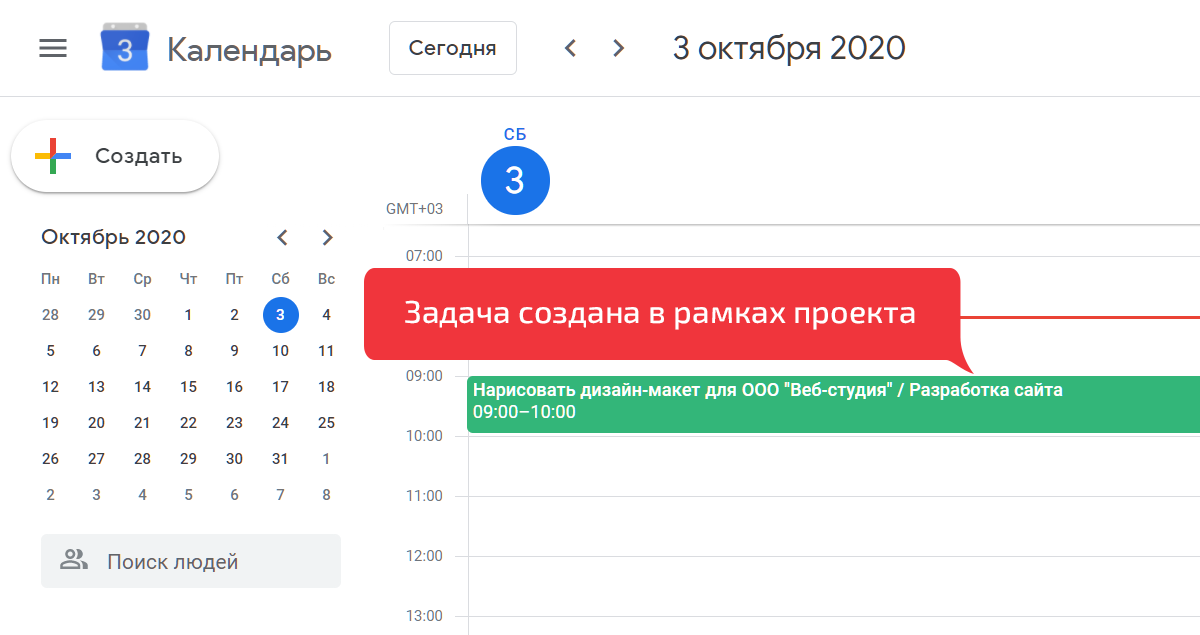
Task: Select October 12 in the mini calendar
Action: click(x=50, y=387)
